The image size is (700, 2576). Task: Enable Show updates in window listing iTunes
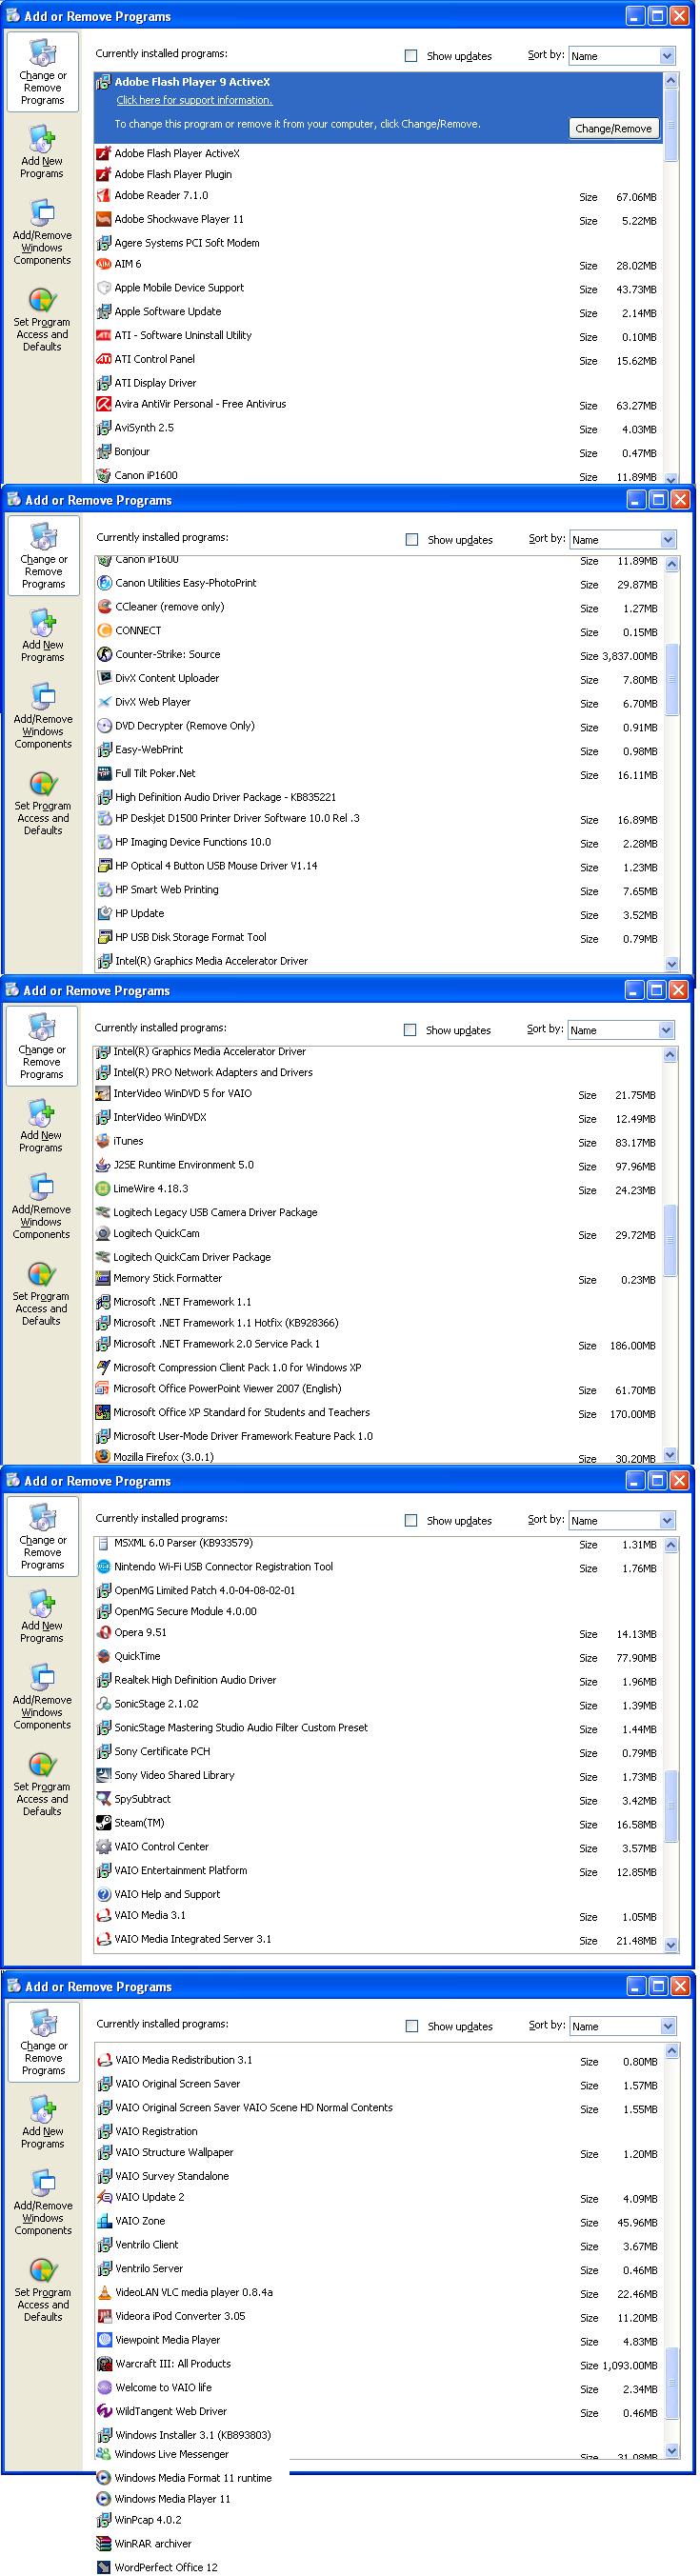pyautogui.click(x=409, y=1030)
